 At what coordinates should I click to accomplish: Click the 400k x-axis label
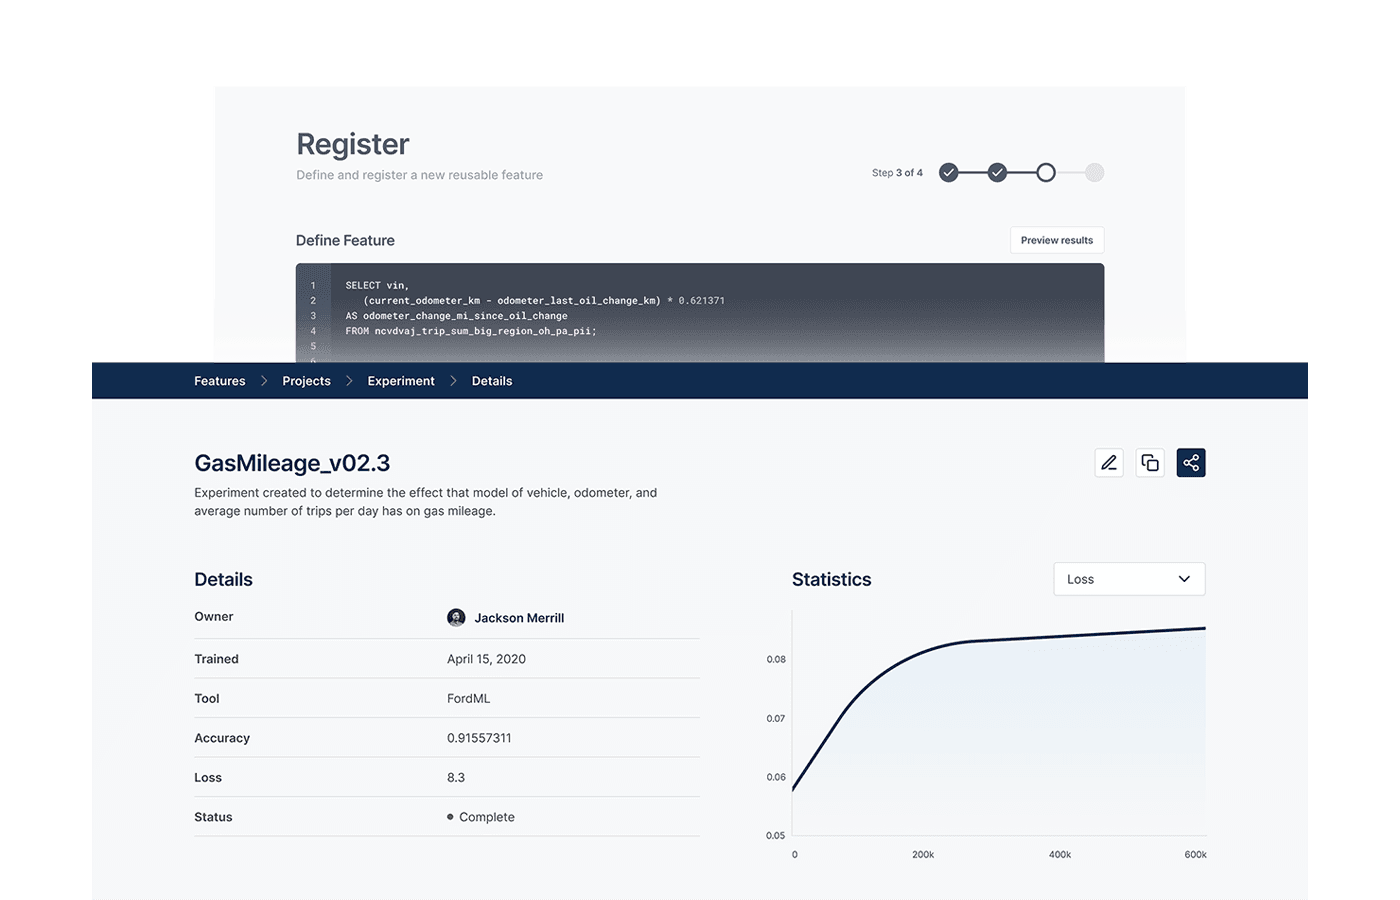(x=1060, y=855)
